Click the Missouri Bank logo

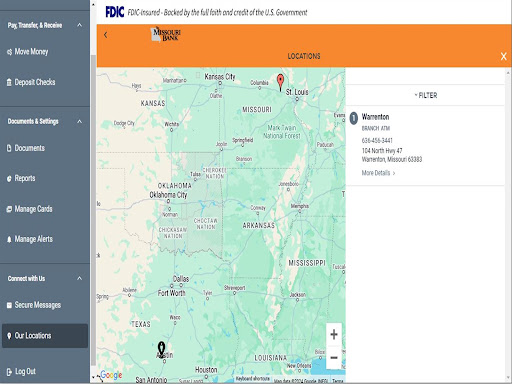[165, 34]
